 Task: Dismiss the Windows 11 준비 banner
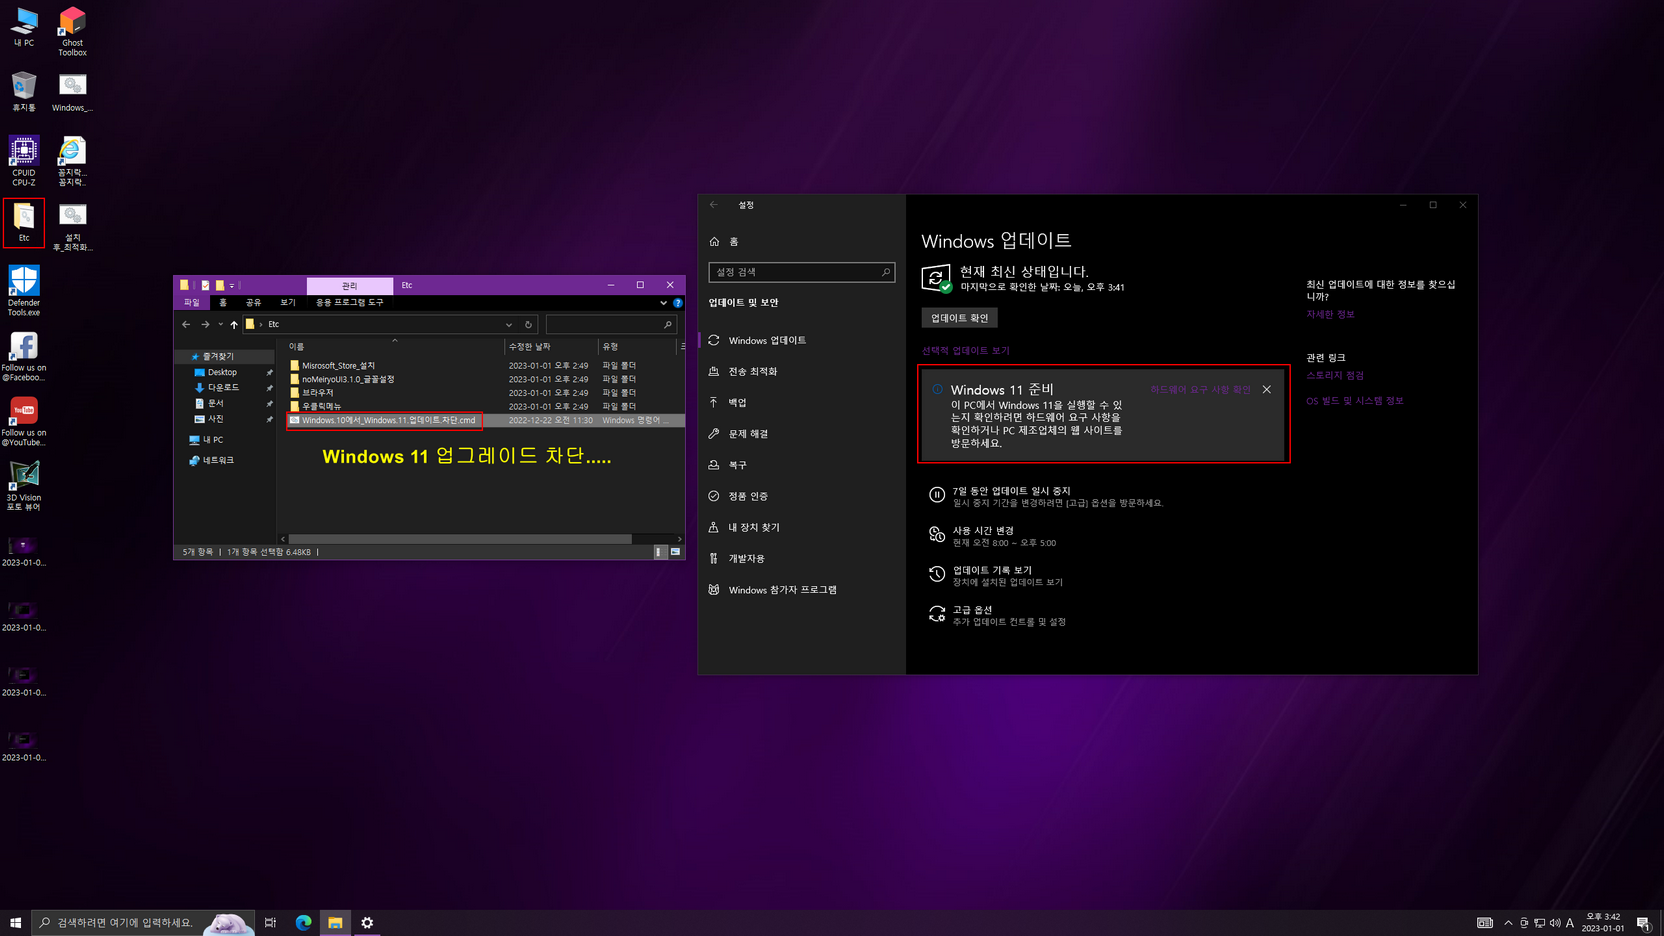tap(1267, 390)
